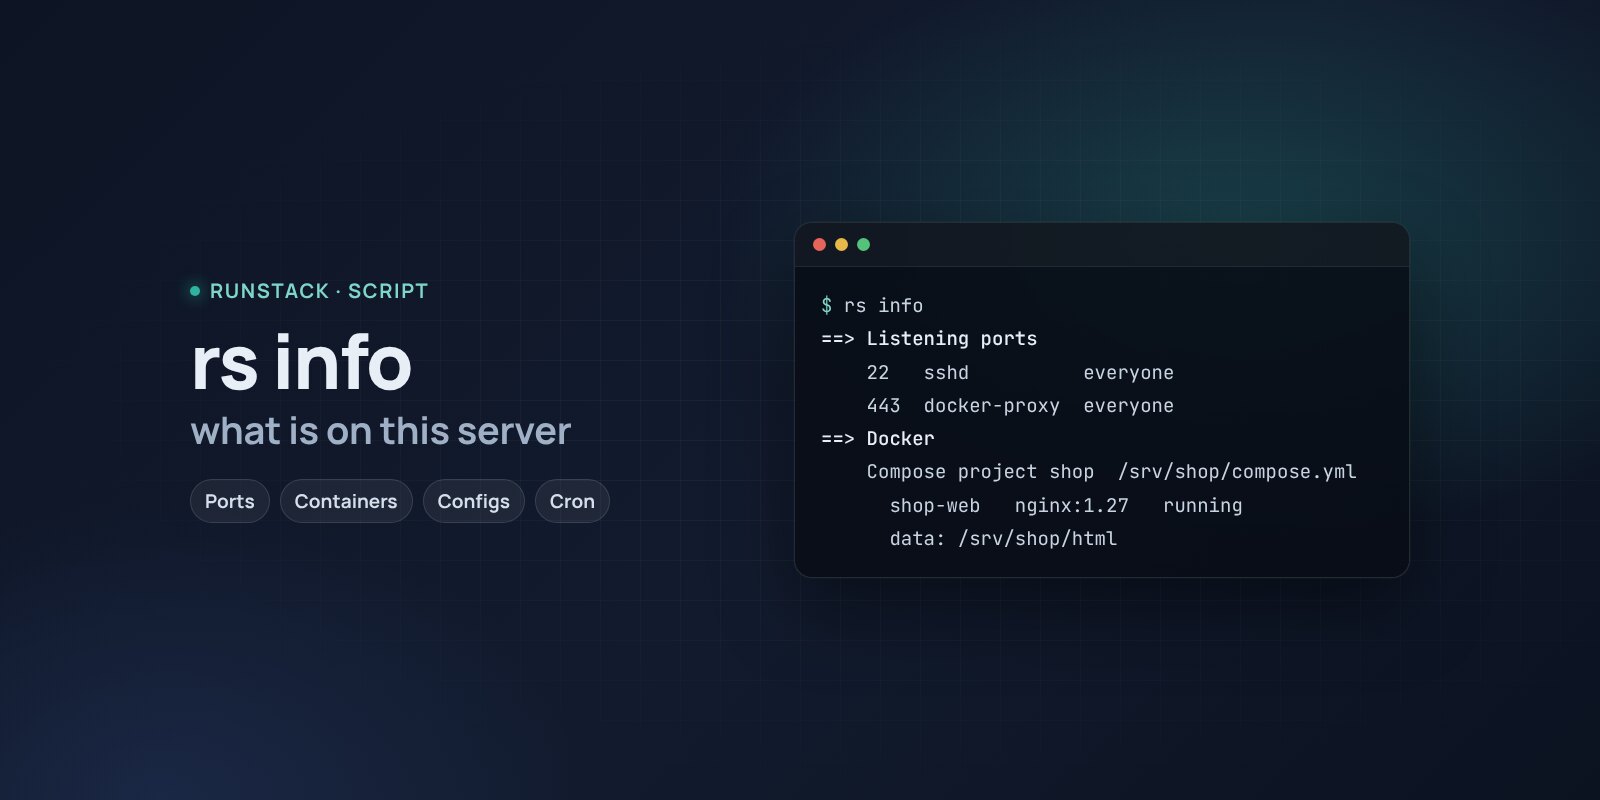Click port number 22
This screenshot has width=1600, height=800.
[x=878, y=372]
